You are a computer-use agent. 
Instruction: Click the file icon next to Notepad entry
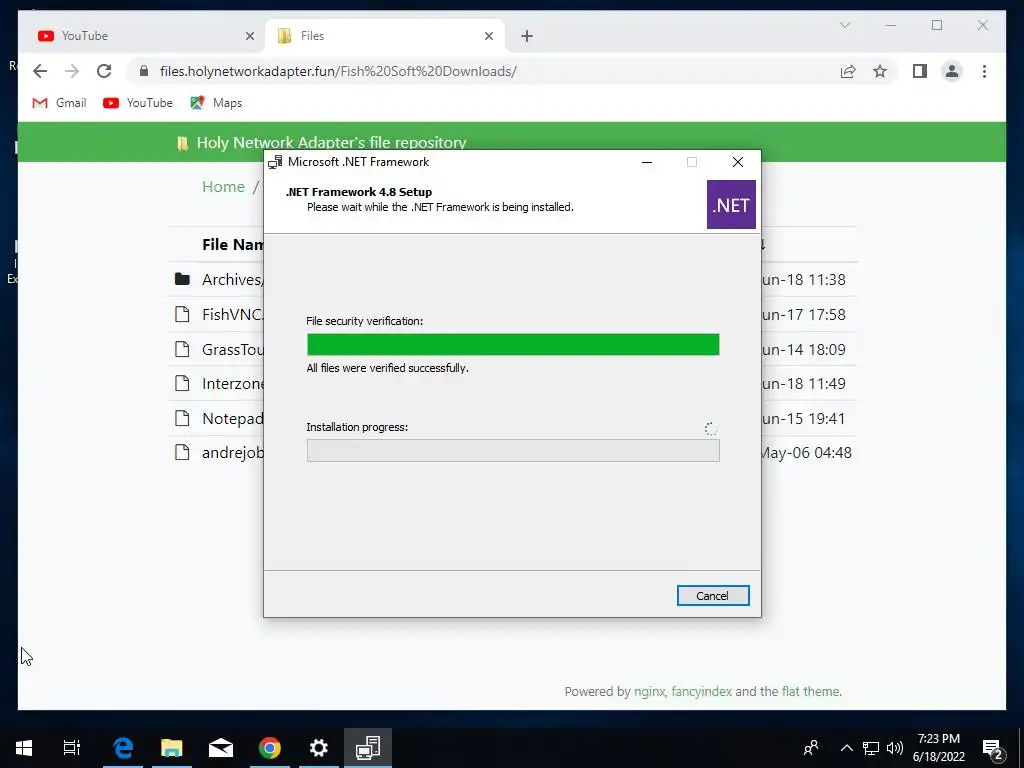coord(182,418)
